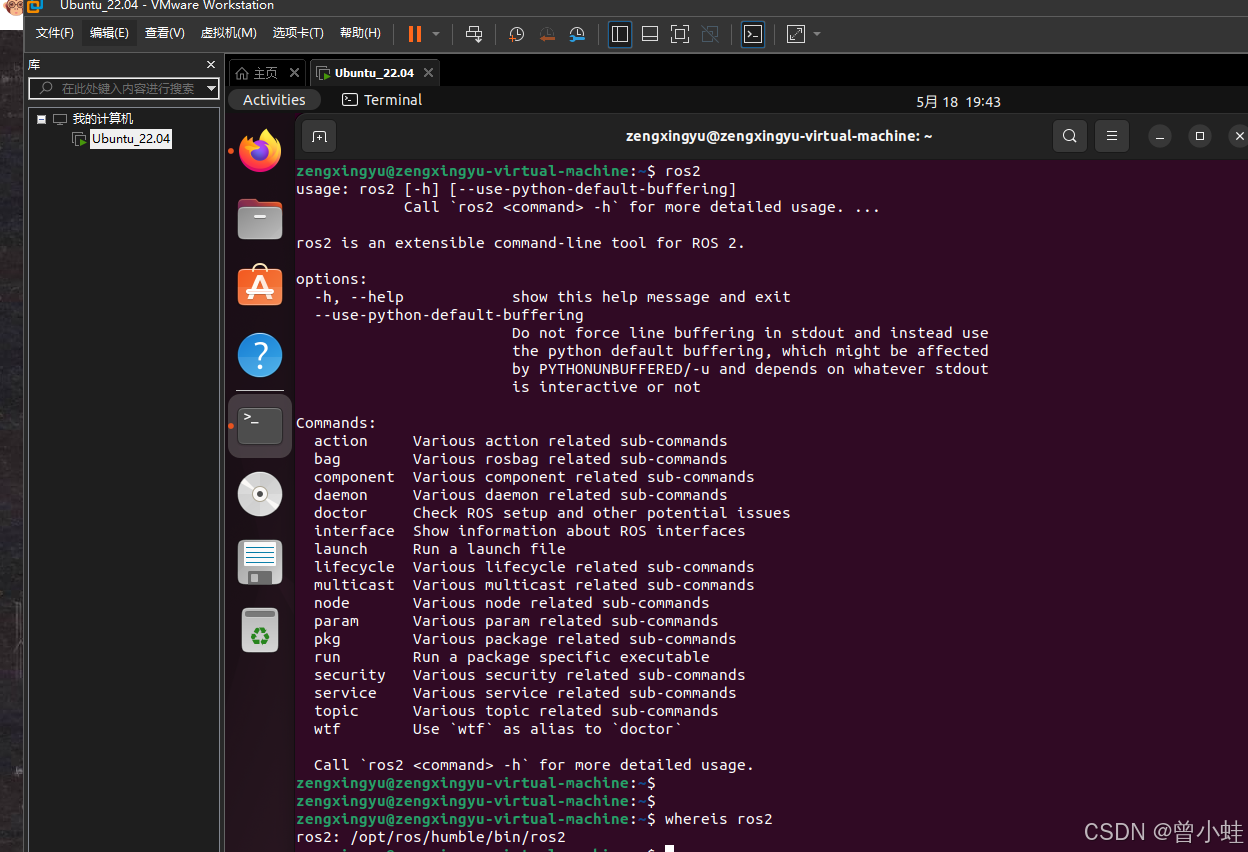1248x852 pixels.
Task: Take a snapshot of the VM
Action: click(x=516, y=34)
